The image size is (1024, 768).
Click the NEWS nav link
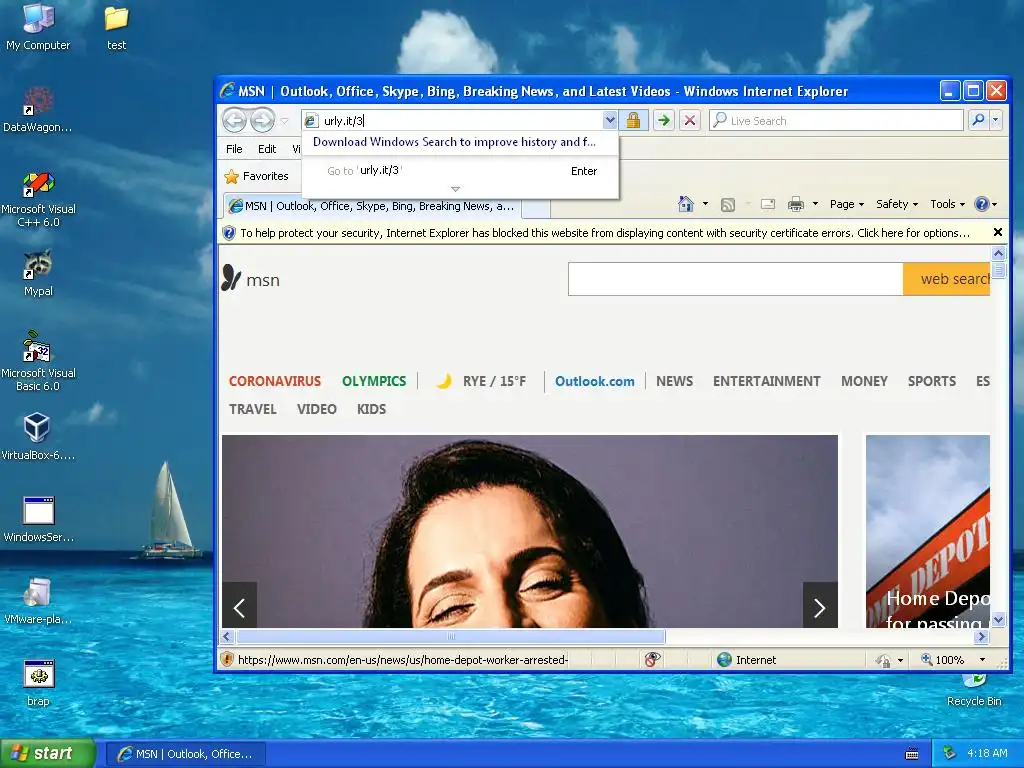[675, 381]
